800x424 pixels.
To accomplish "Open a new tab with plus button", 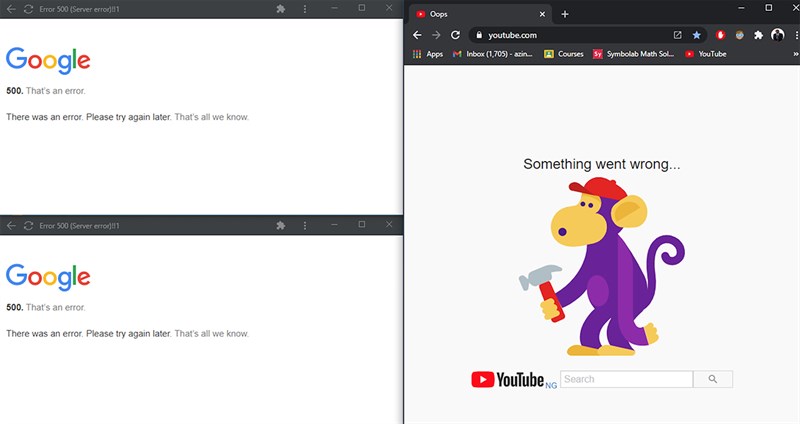I will [565, 14].
